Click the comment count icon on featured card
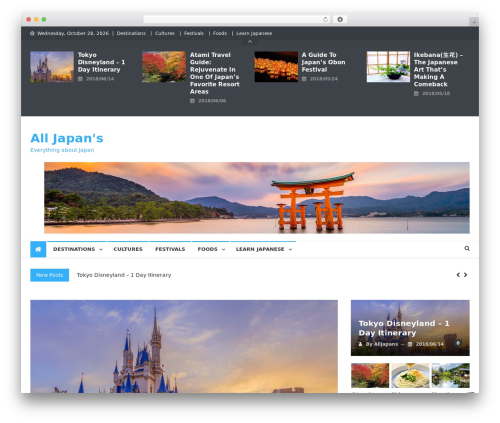 click(458, 343)
